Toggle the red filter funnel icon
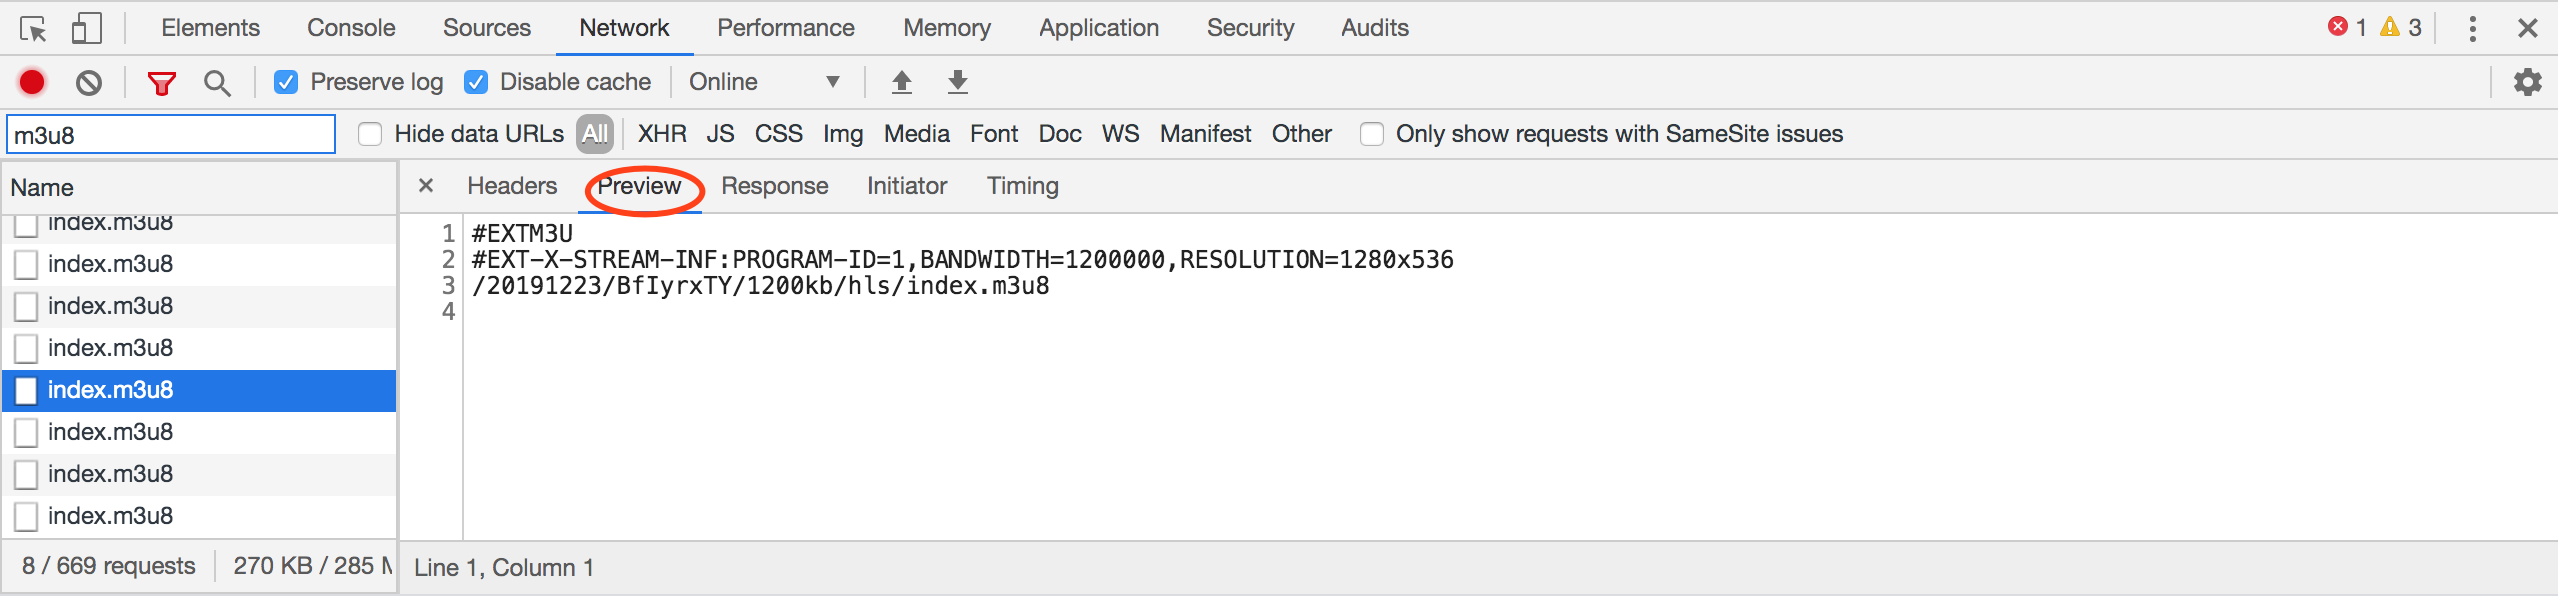 [161, 82]
